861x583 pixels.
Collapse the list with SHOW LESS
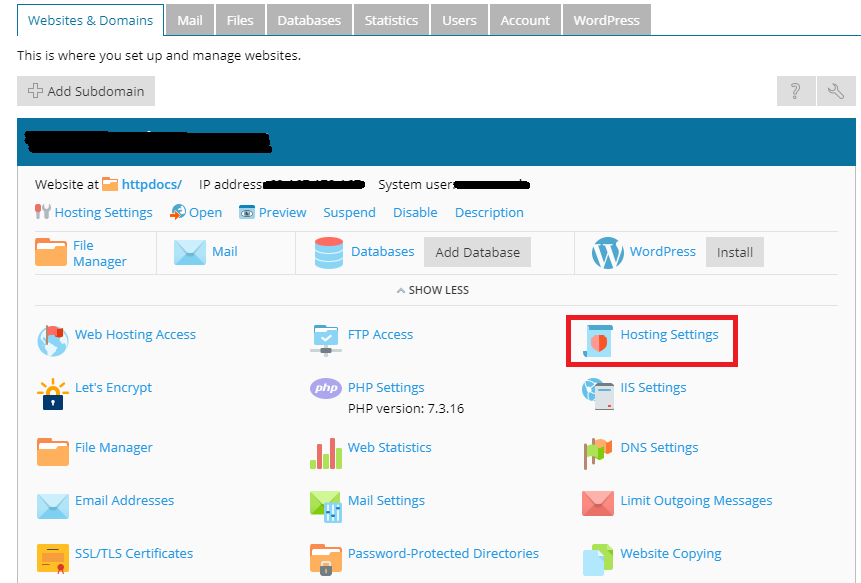tap(433, 290)
